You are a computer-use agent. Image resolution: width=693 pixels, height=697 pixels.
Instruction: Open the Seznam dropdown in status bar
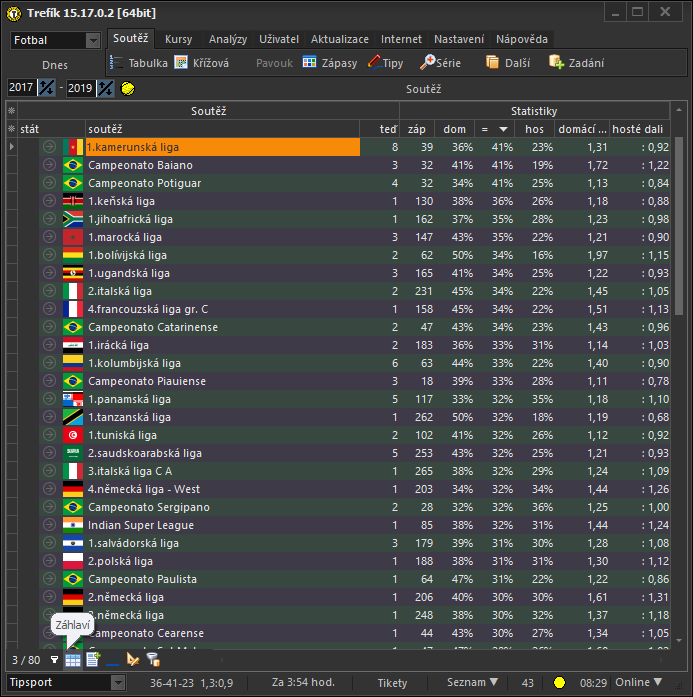click(473, 682)
